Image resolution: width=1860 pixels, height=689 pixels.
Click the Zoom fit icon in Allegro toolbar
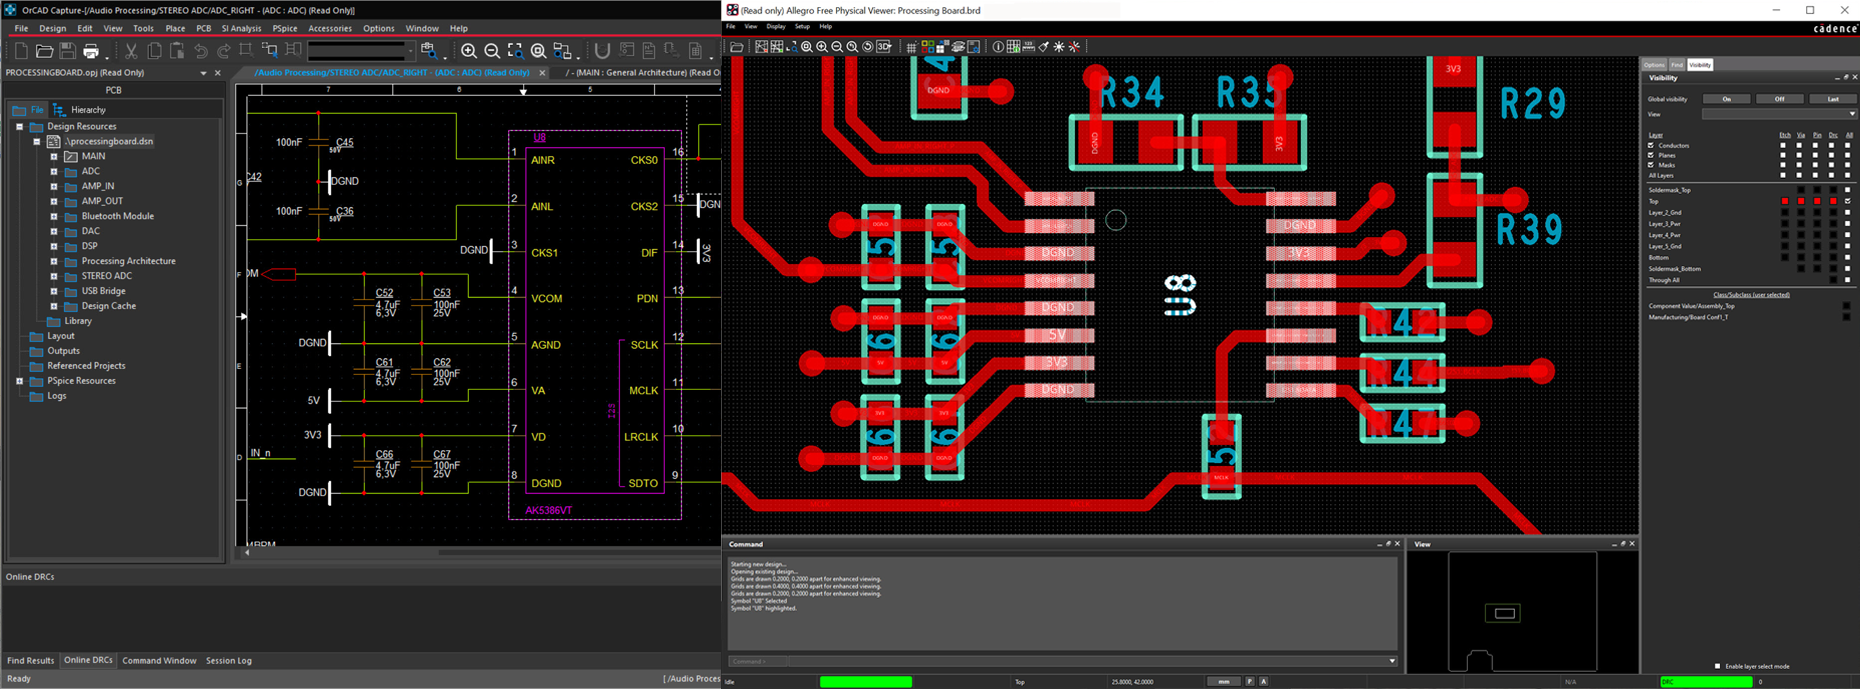(x=806, y=47)
